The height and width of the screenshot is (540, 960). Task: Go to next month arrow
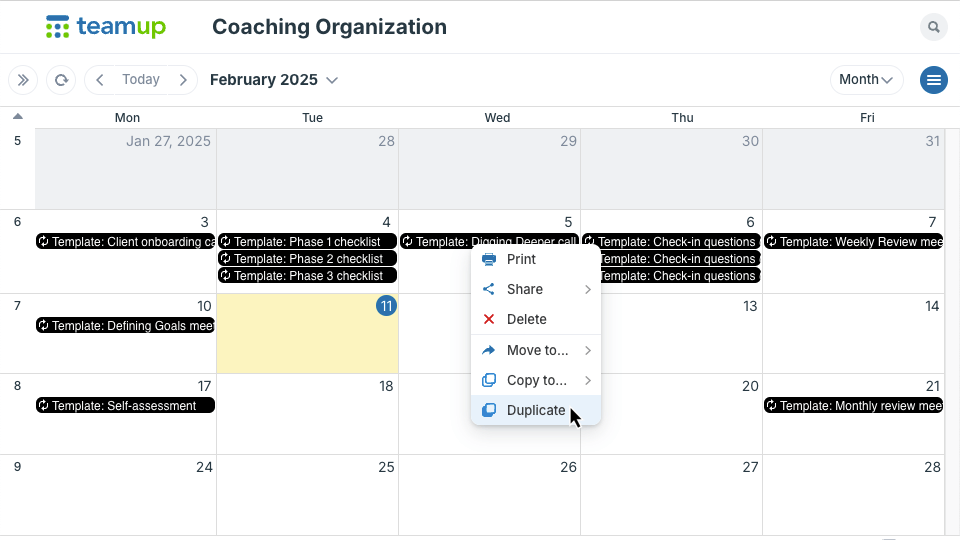182,80
